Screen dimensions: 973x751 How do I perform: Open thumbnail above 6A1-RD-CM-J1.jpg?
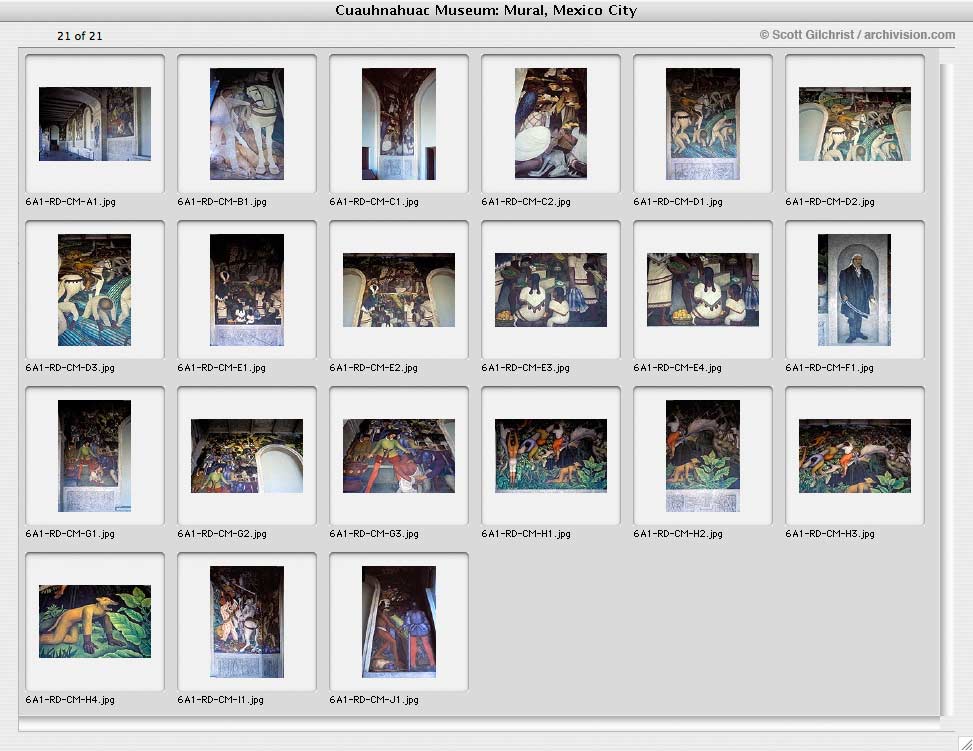[x=399, y=621]
